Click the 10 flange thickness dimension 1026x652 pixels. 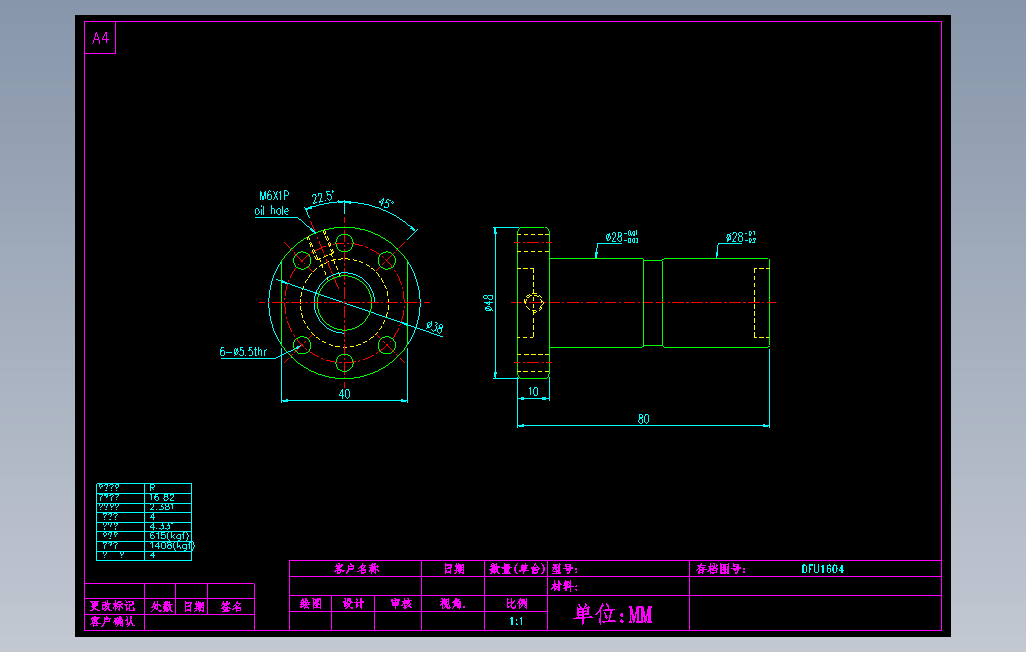pos(533,391)
